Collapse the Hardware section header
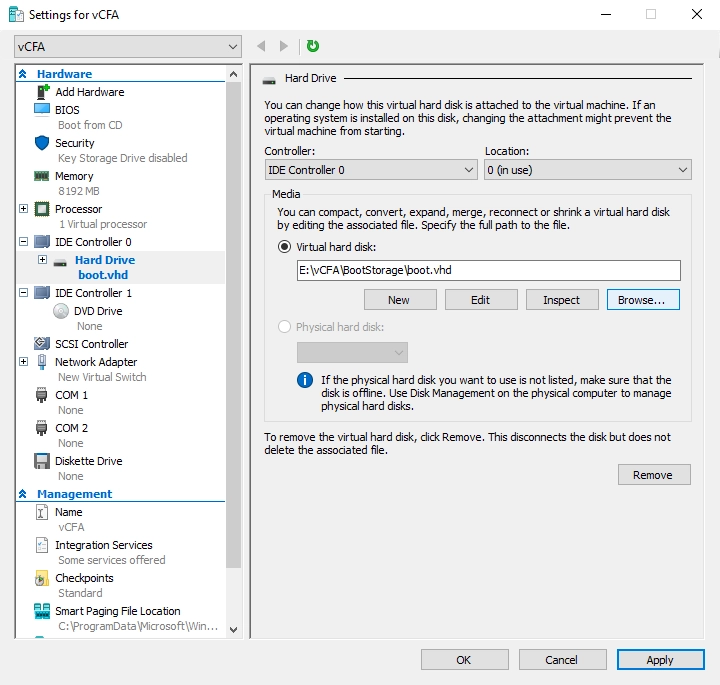 pyautogui.click(x=22, y=74)
